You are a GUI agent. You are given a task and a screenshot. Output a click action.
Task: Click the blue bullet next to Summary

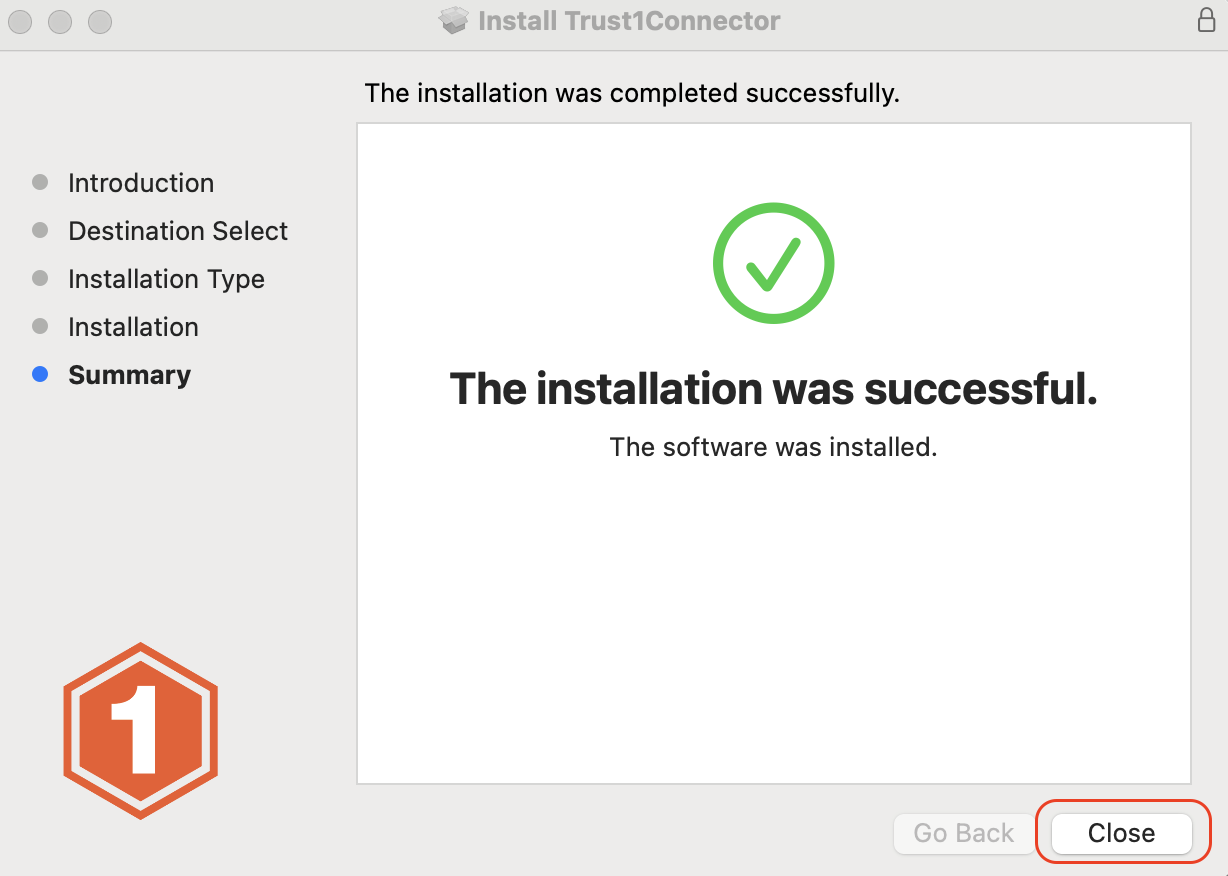pyautogui.click(x=40, y=375)
